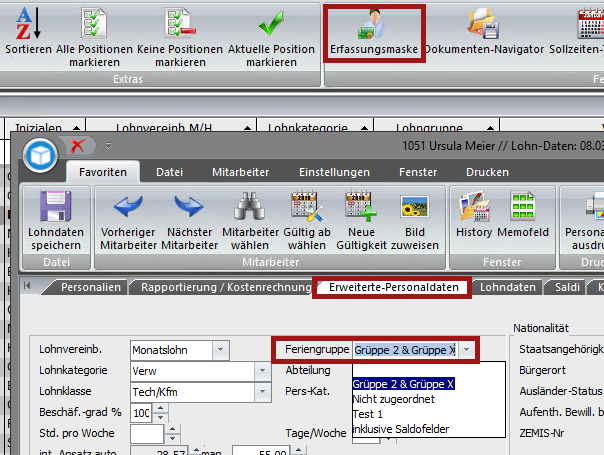The height and width of the screenshot is (455, 604).
Task: Choose 'inklusive Saldofelder' list option
Action: (400, 429)
